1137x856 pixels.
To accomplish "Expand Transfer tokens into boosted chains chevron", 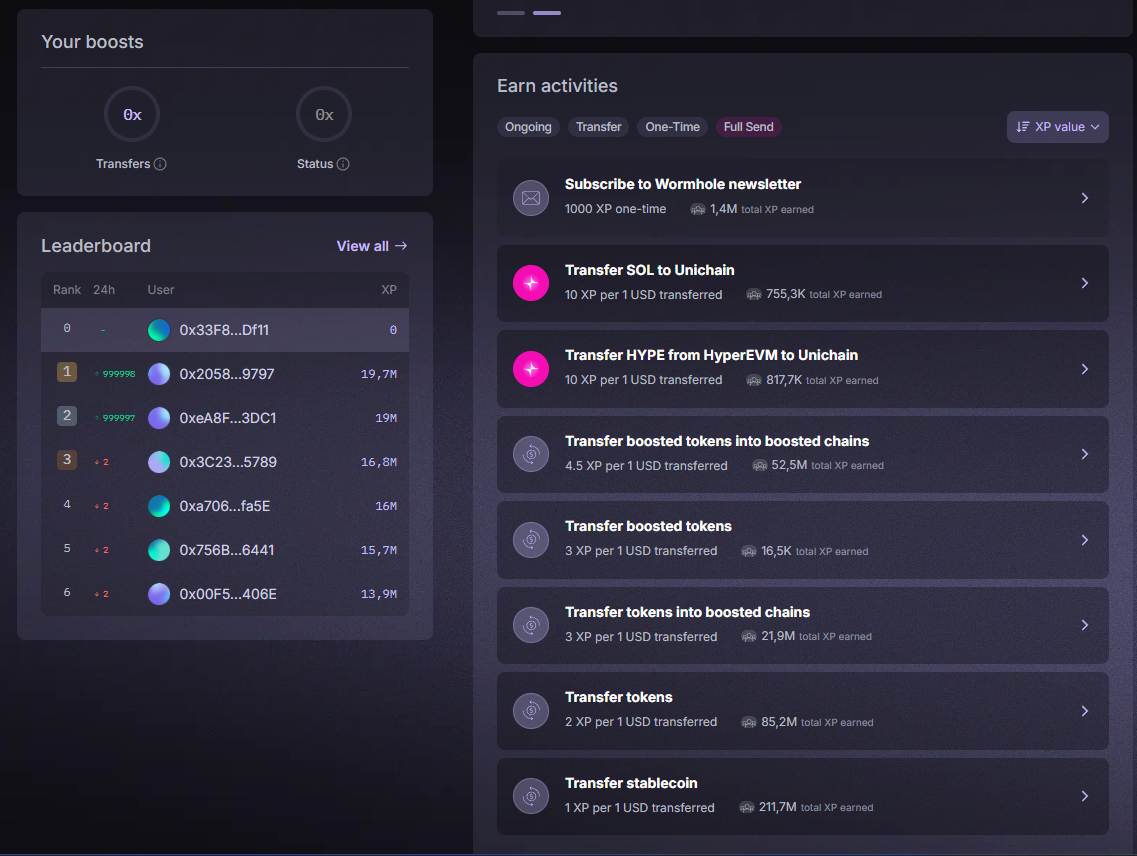I will point(1085,626).
